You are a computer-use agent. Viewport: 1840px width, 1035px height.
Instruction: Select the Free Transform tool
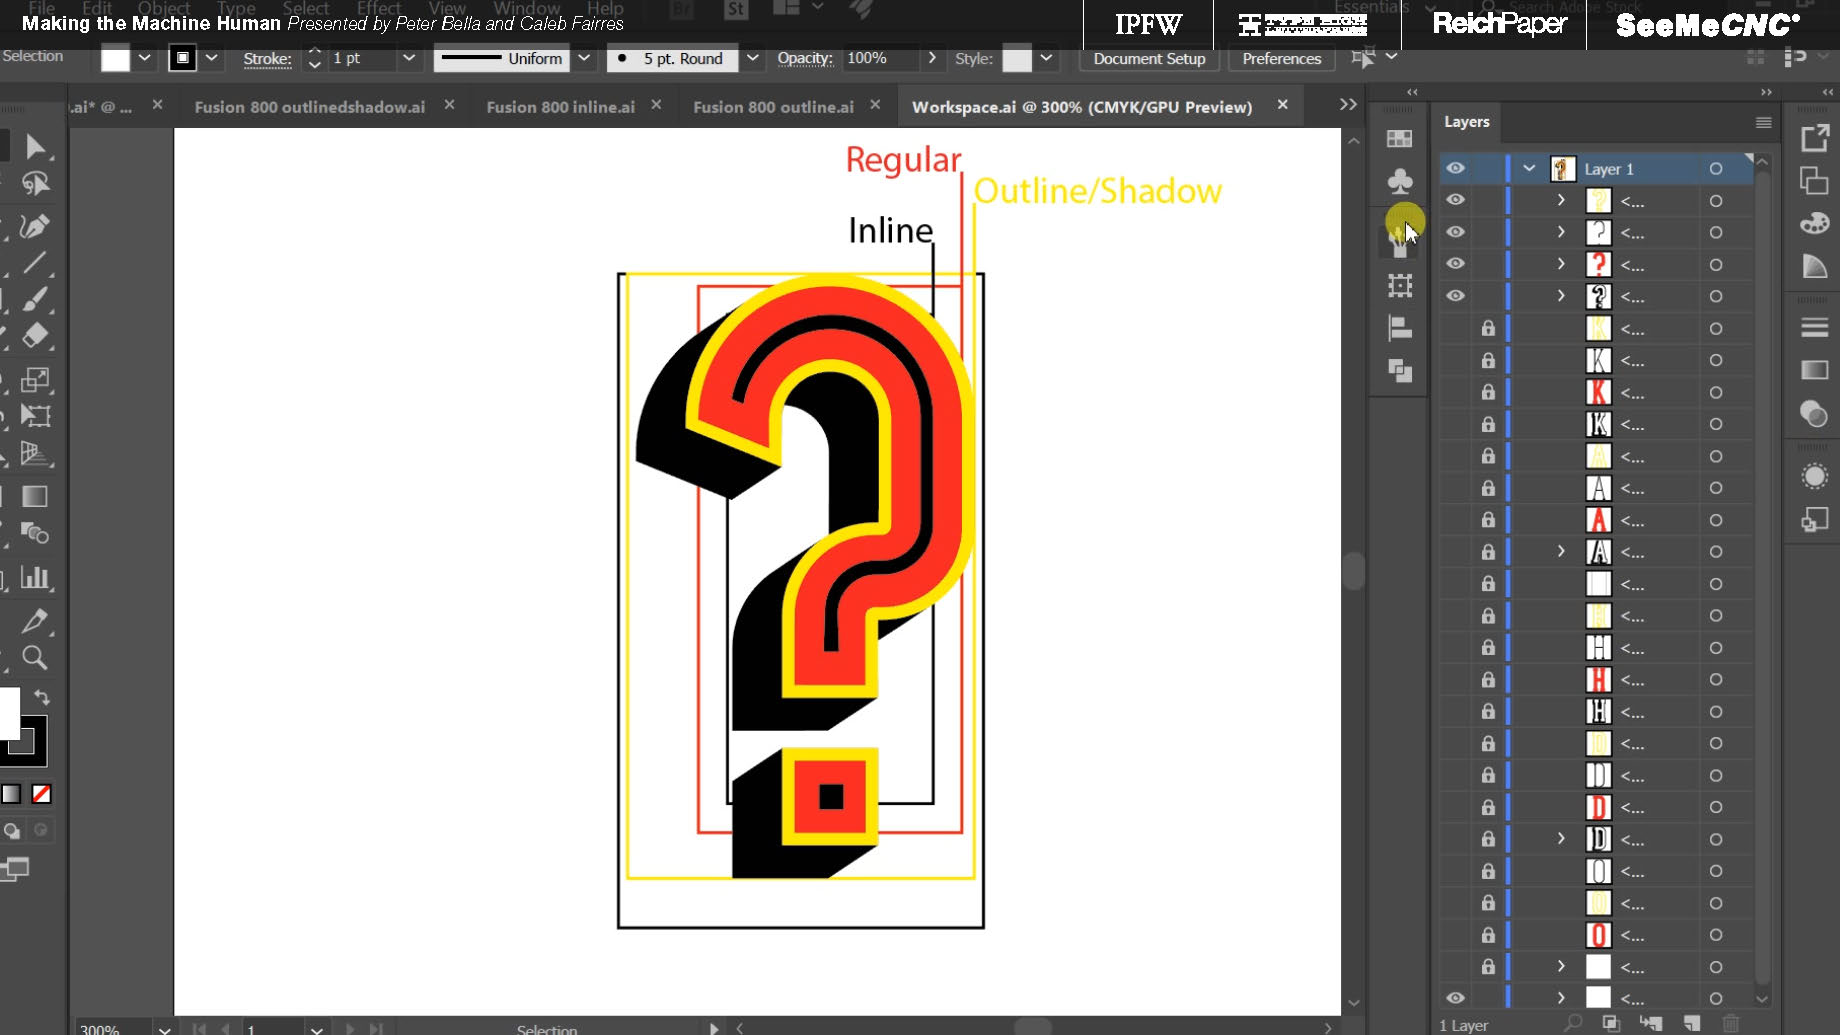tap(35, 416)
